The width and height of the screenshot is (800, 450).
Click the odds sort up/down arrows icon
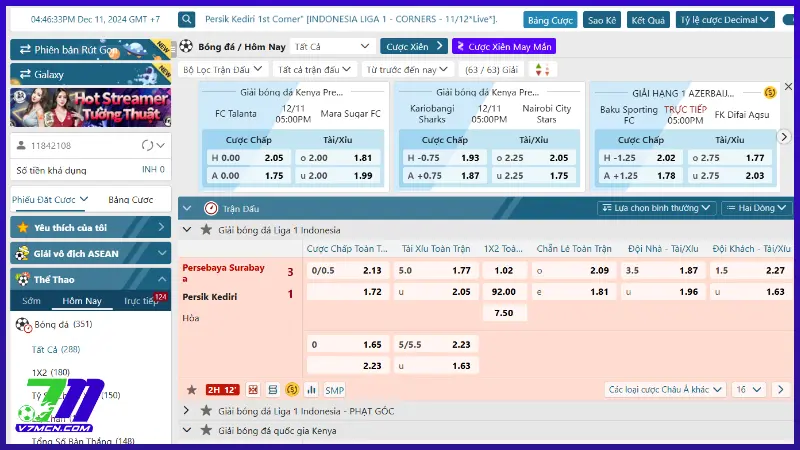541,69
